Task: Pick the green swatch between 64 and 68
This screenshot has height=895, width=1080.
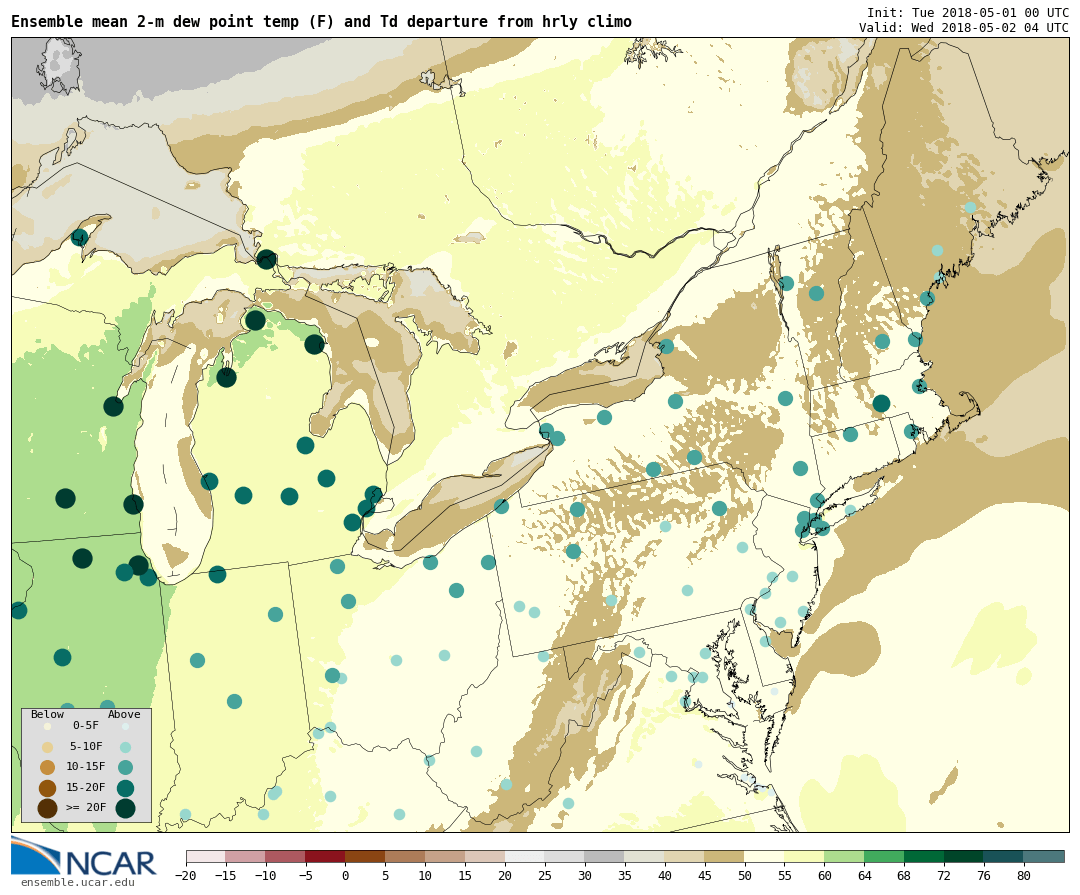Action: click(x=884, y=856)
